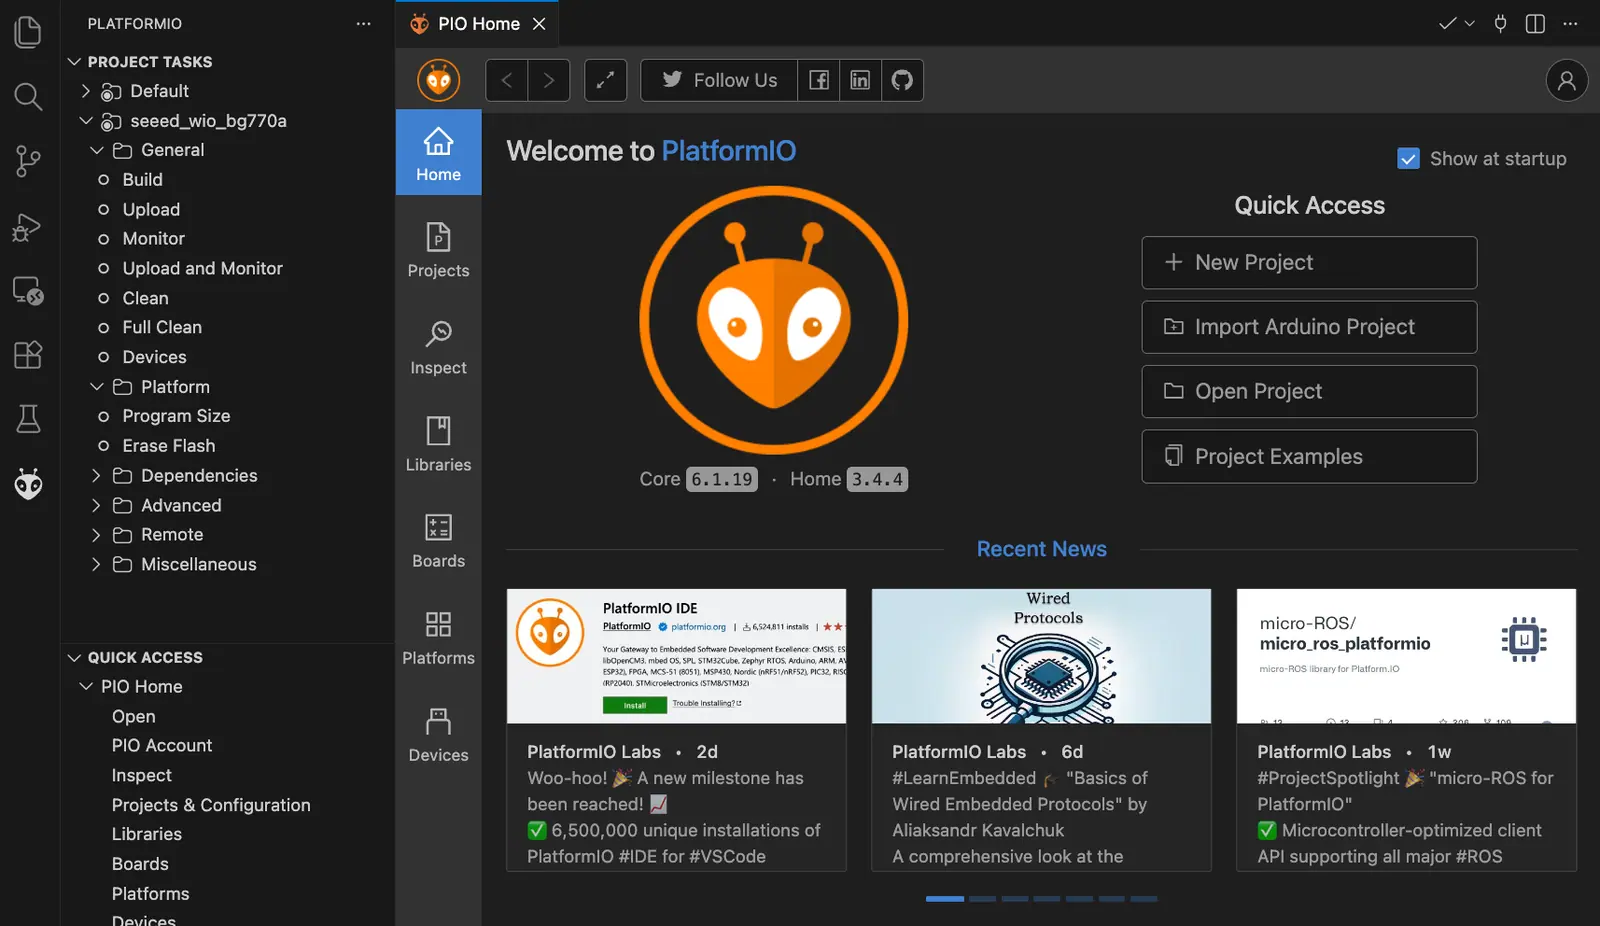Click the user account profile icon

[x=1566, y=80]
